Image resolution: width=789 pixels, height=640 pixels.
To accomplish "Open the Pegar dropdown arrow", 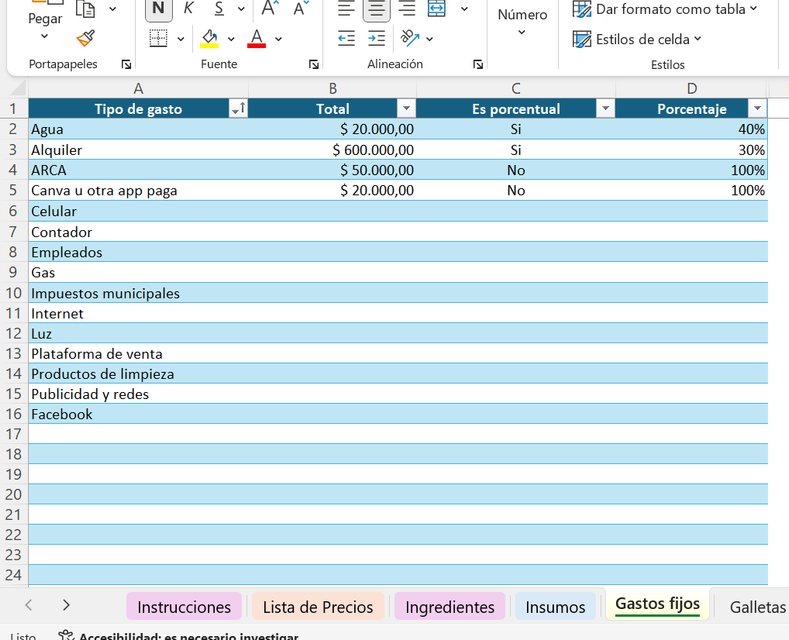I will [x=44, y=36].
